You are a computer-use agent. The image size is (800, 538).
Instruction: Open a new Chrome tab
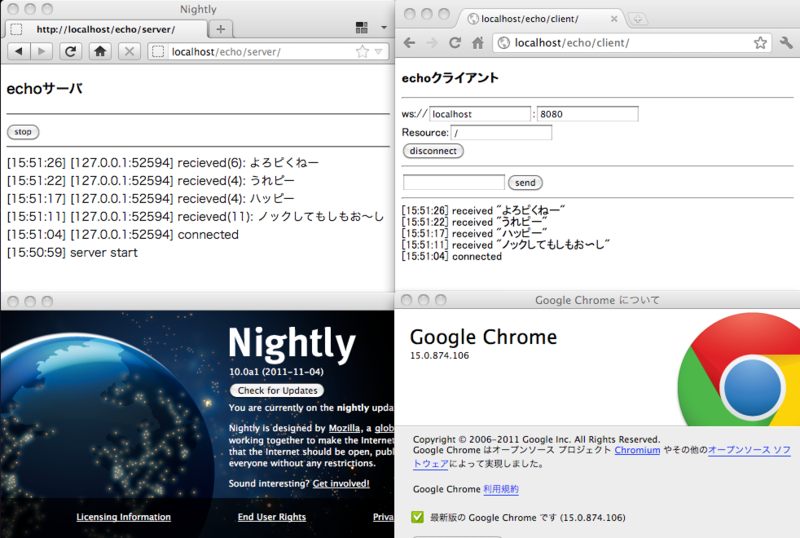pyautogui.click(x=637, y=19)
